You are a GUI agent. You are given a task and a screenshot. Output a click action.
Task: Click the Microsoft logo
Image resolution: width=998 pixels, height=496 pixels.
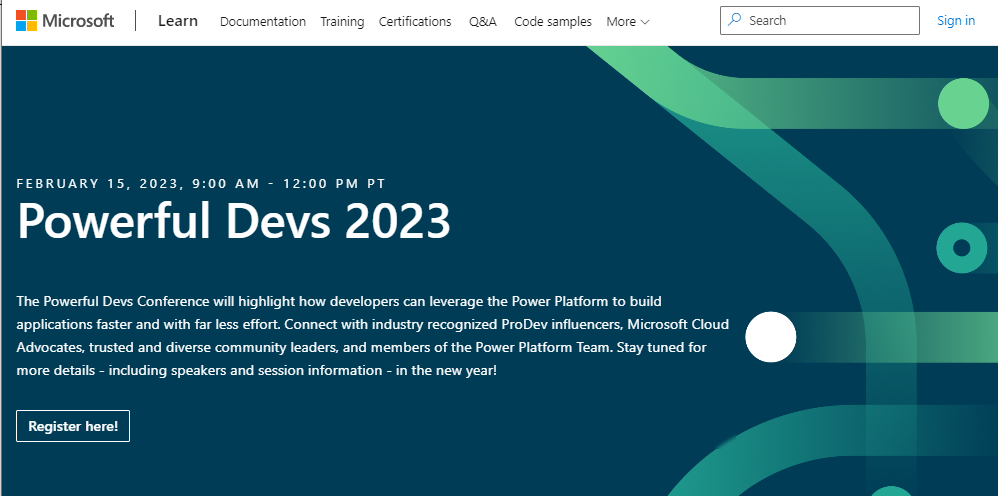pos(65,21)
